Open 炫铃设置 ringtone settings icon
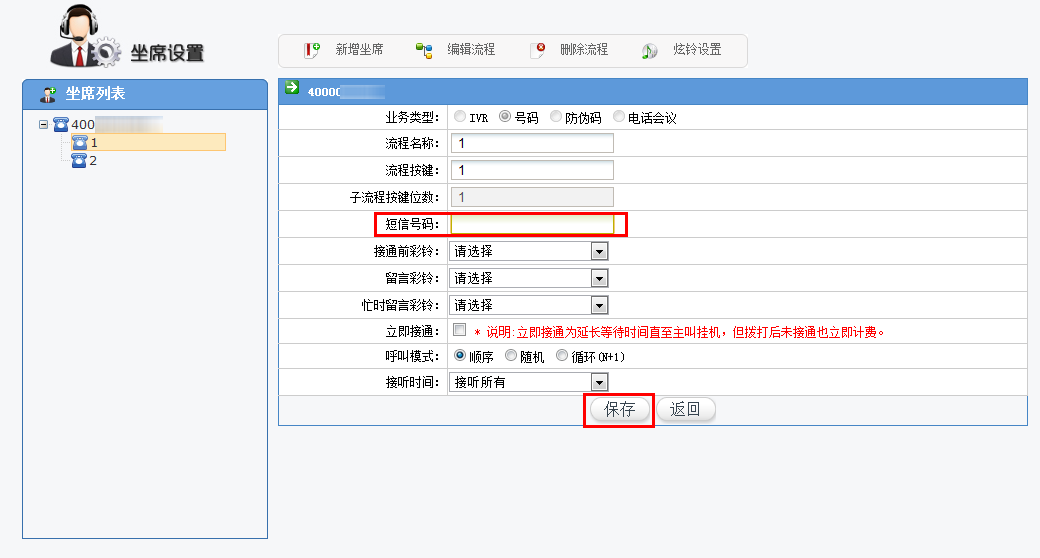 [x=650, y=50]
